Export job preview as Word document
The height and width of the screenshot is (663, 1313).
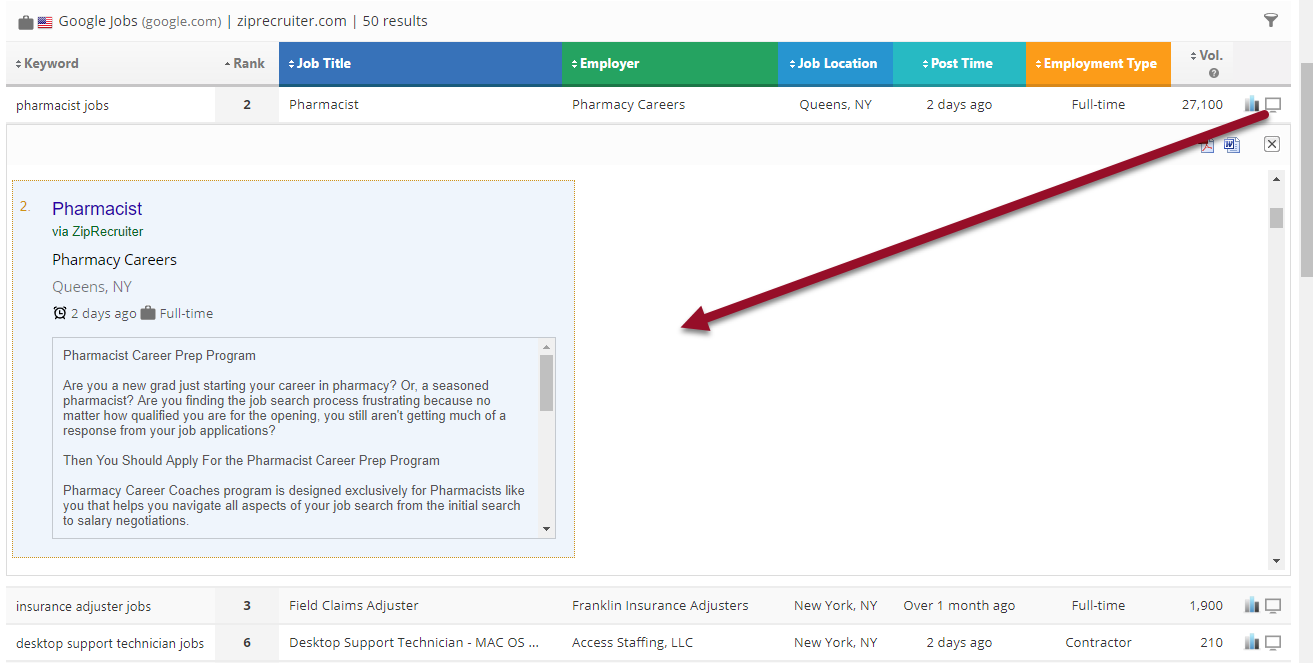pos(1232,145)
